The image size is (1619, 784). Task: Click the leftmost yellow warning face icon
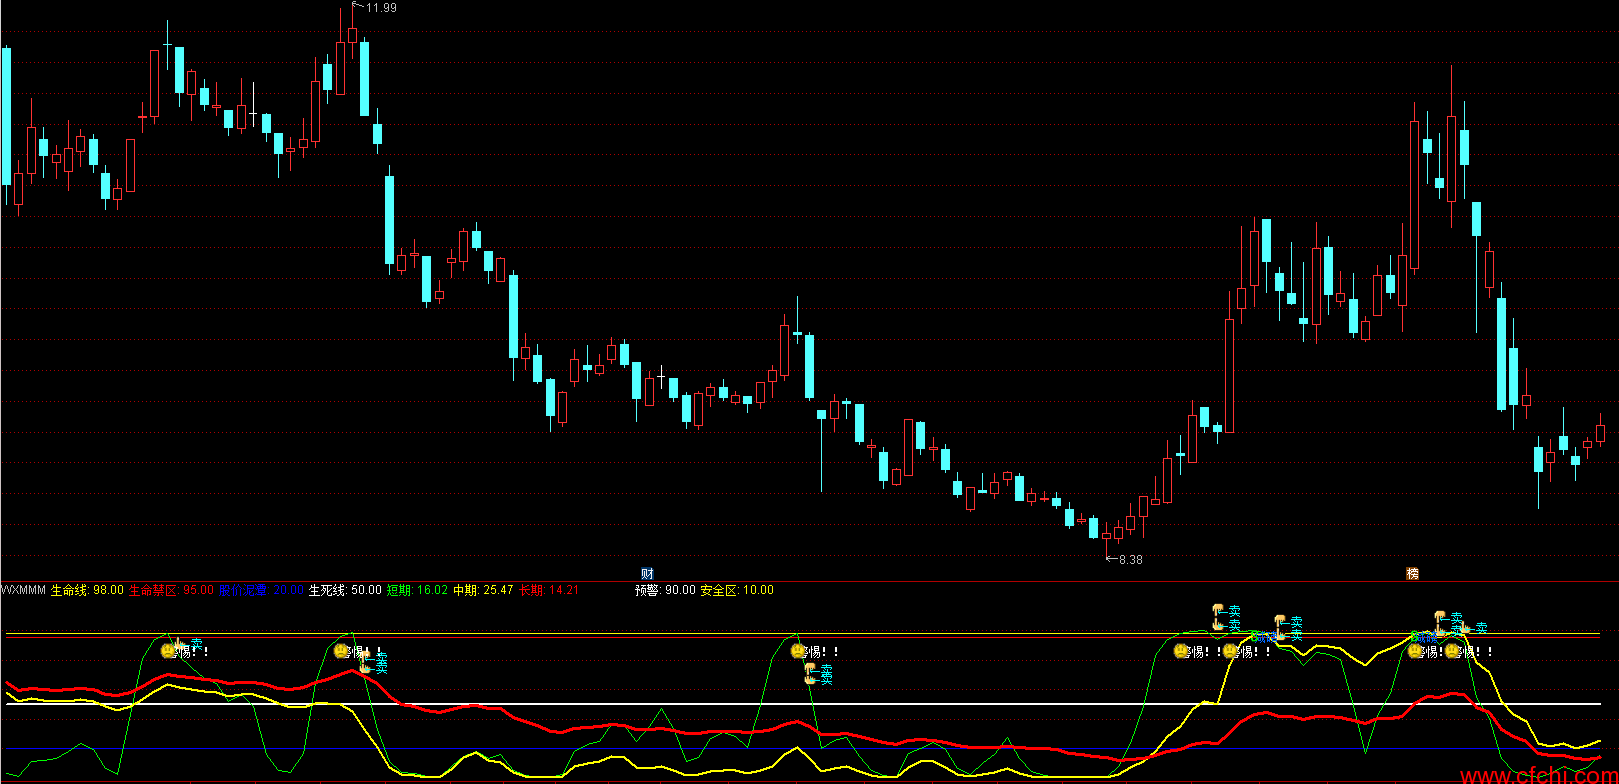(x=168, y=651)
